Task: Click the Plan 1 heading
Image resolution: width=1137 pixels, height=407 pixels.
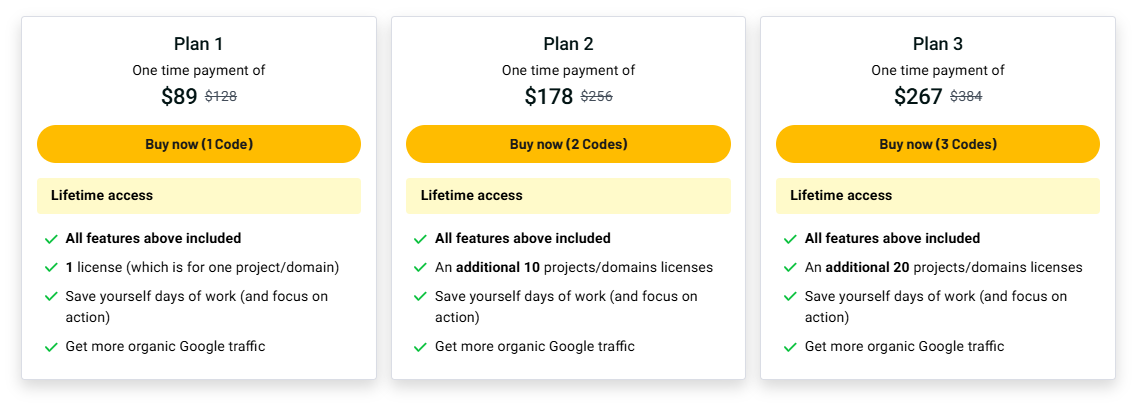Action: click(198, 44)
